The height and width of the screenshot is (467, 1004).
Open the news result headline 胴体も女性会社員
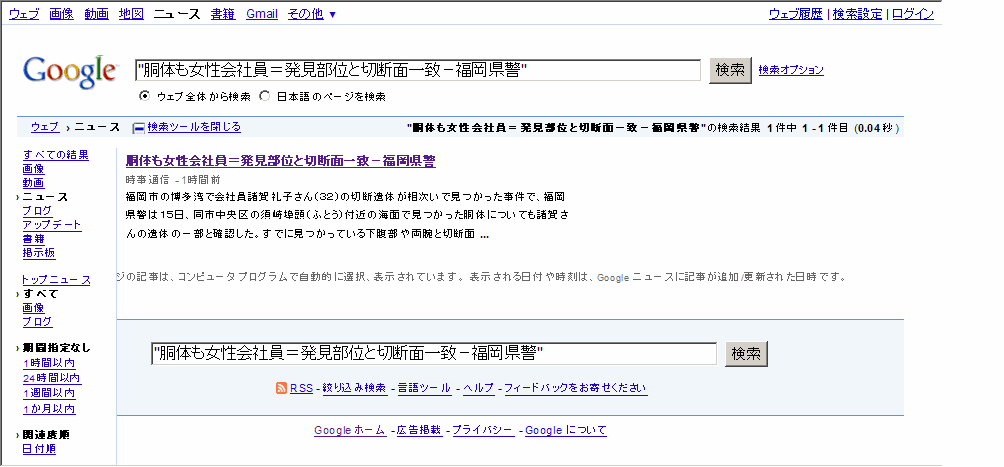[280, 161]
